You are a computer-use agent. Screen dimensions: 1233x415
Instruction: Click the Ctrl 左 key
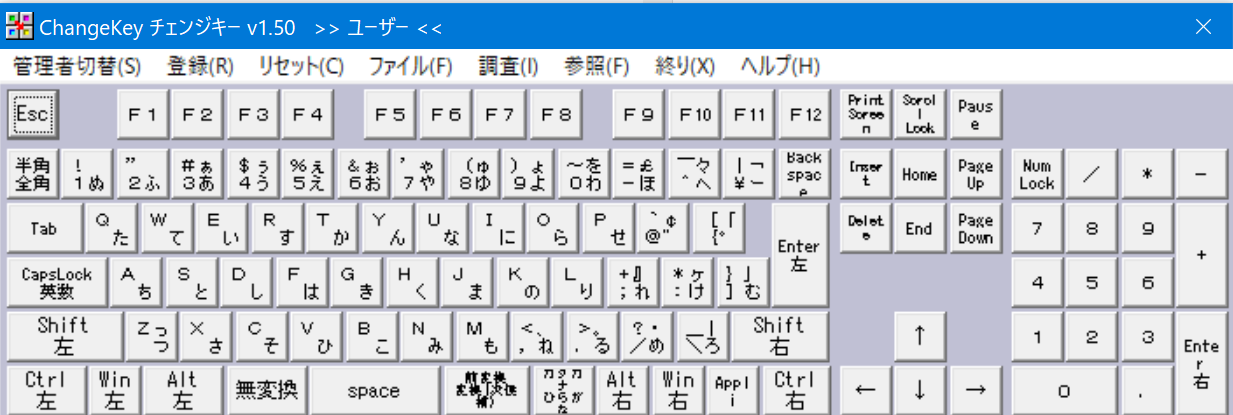pyautogui.click(x=46, y=391)
